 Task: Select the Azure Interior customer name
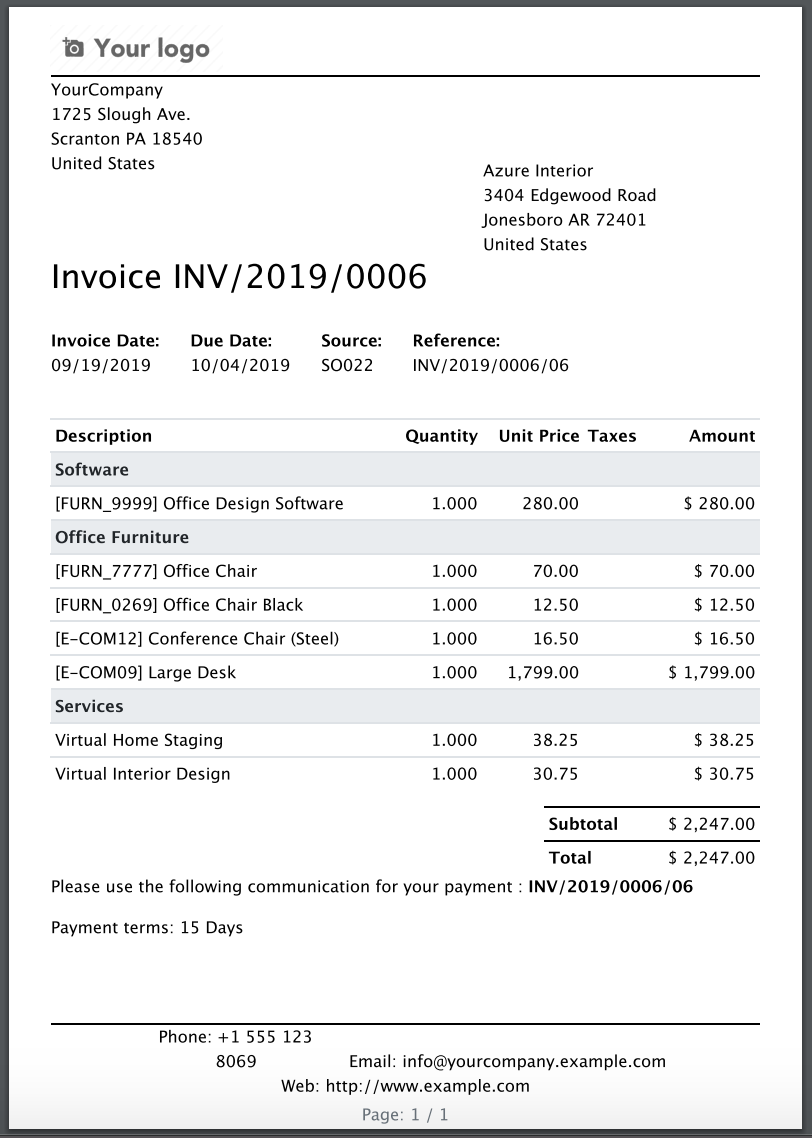pyautogui.click(x=538, y=171)
